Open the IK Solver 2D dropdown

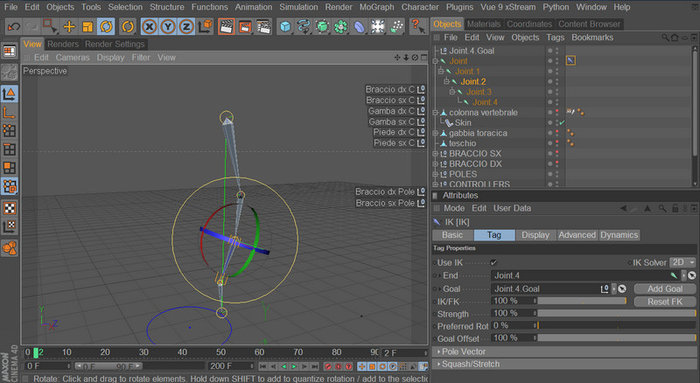pyautogui.click(x=683, y=262)
